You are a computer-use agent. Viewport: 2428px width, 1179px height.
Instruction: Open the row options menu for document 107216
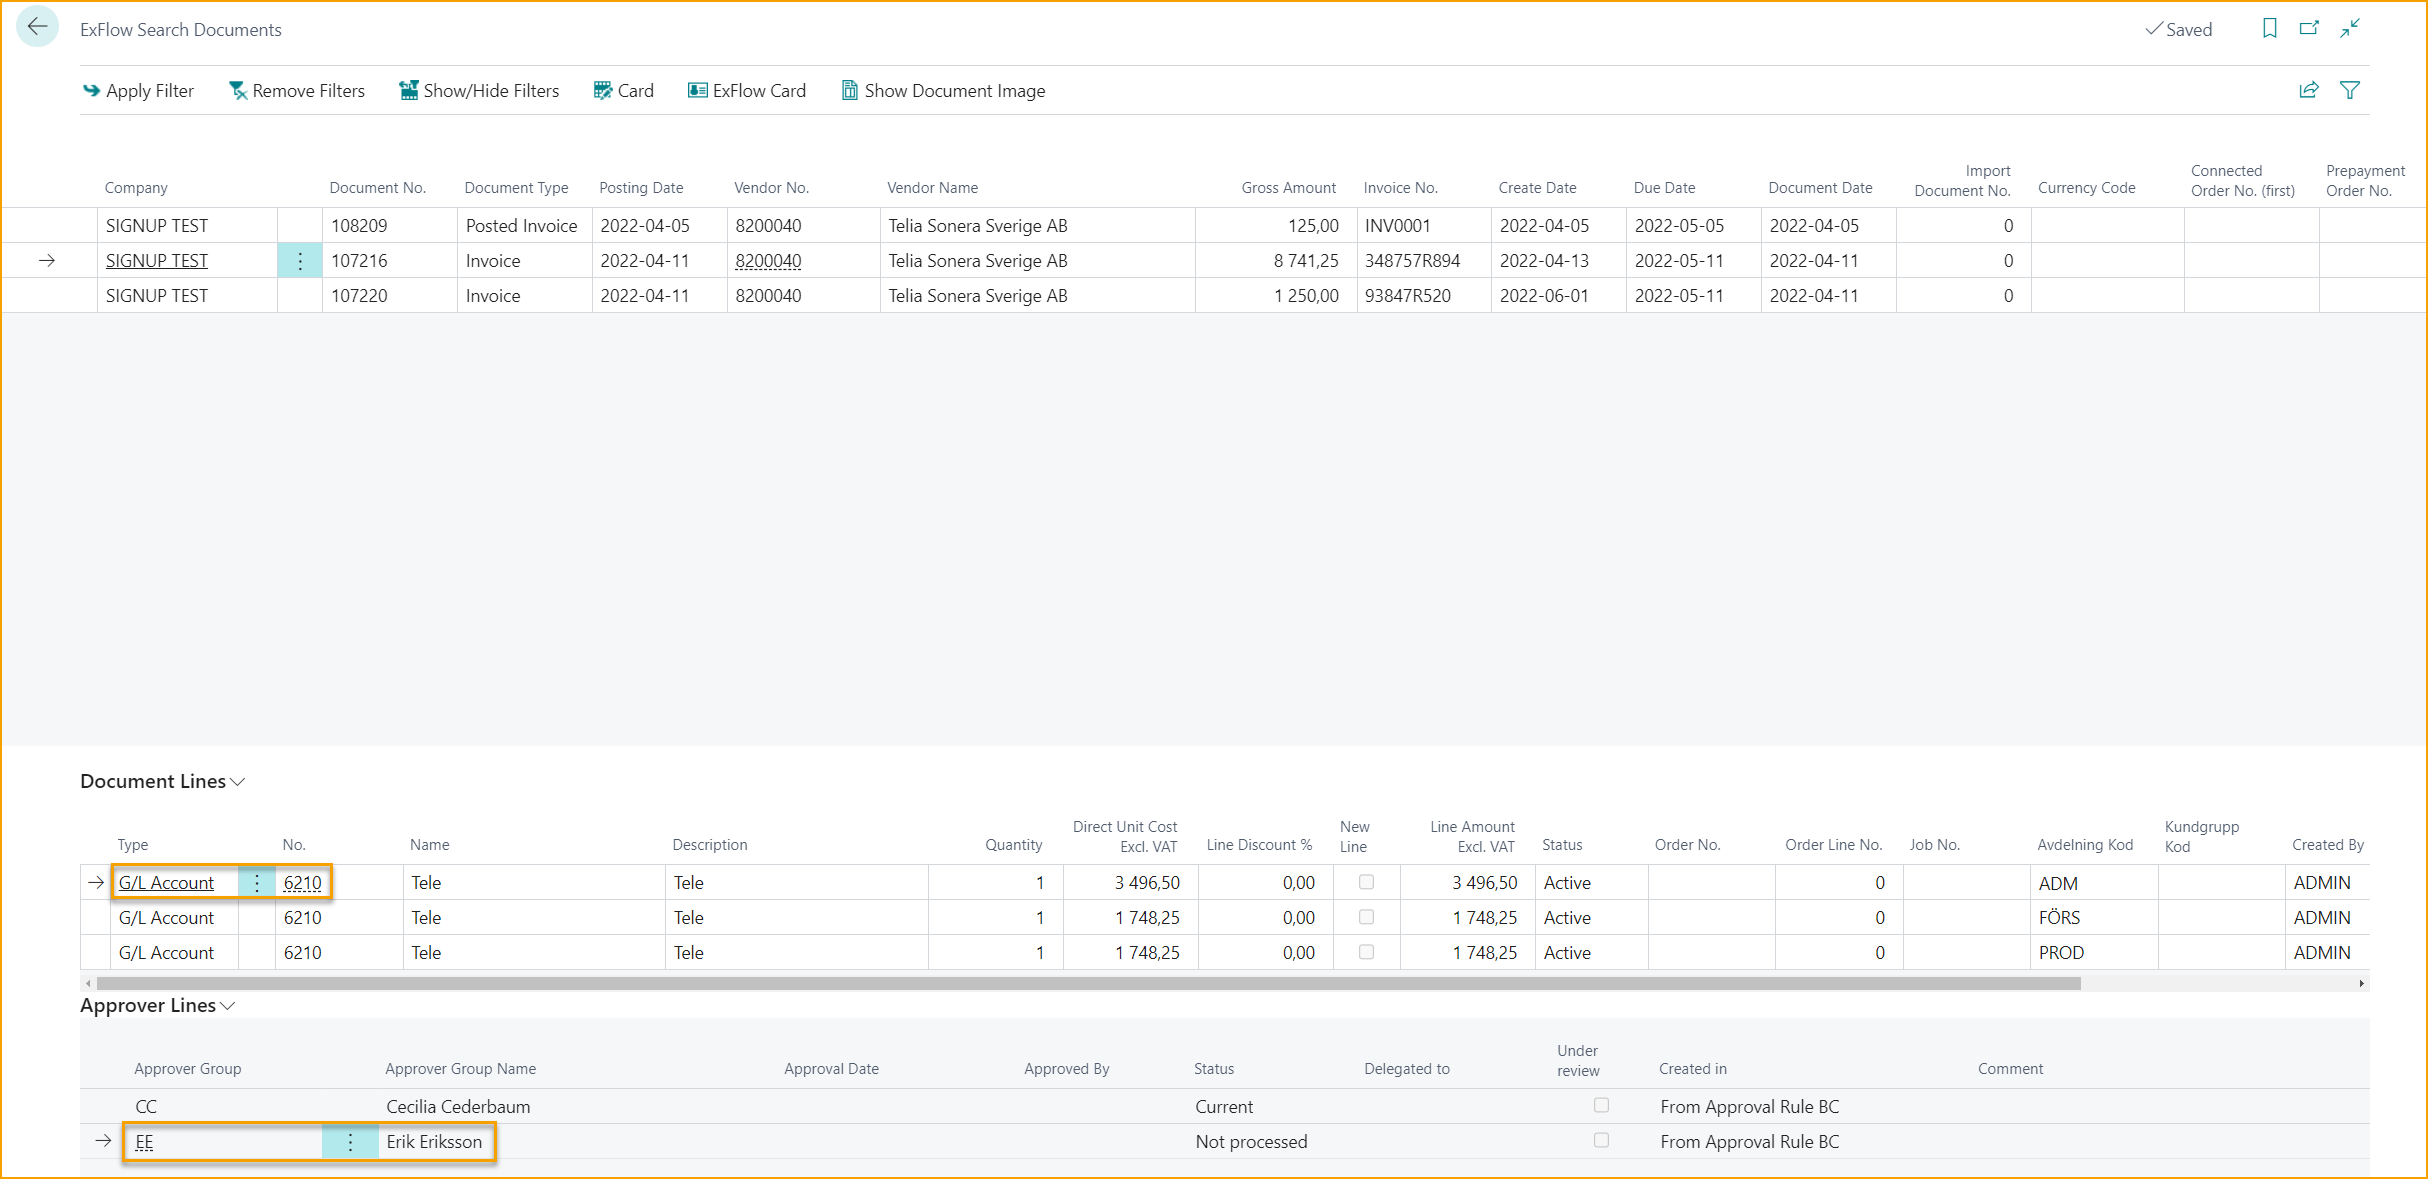pos(299,260)
